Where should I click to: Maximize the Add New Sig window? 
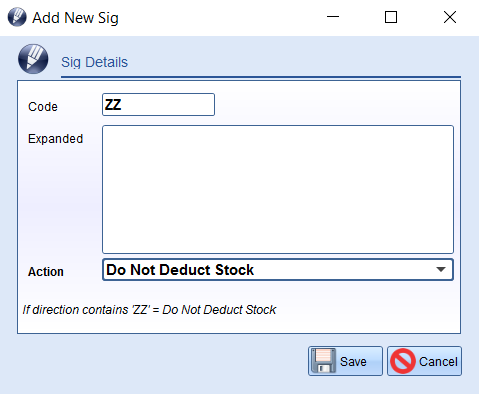click(391, 17)
